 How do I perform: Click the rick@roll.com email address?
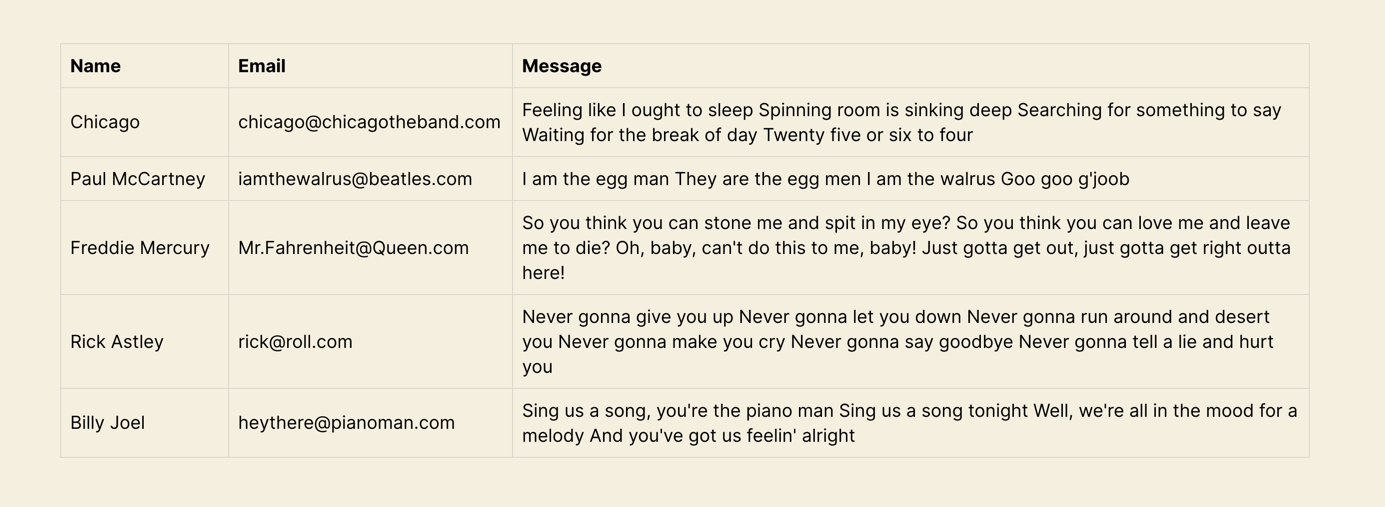tap(295, 342)
